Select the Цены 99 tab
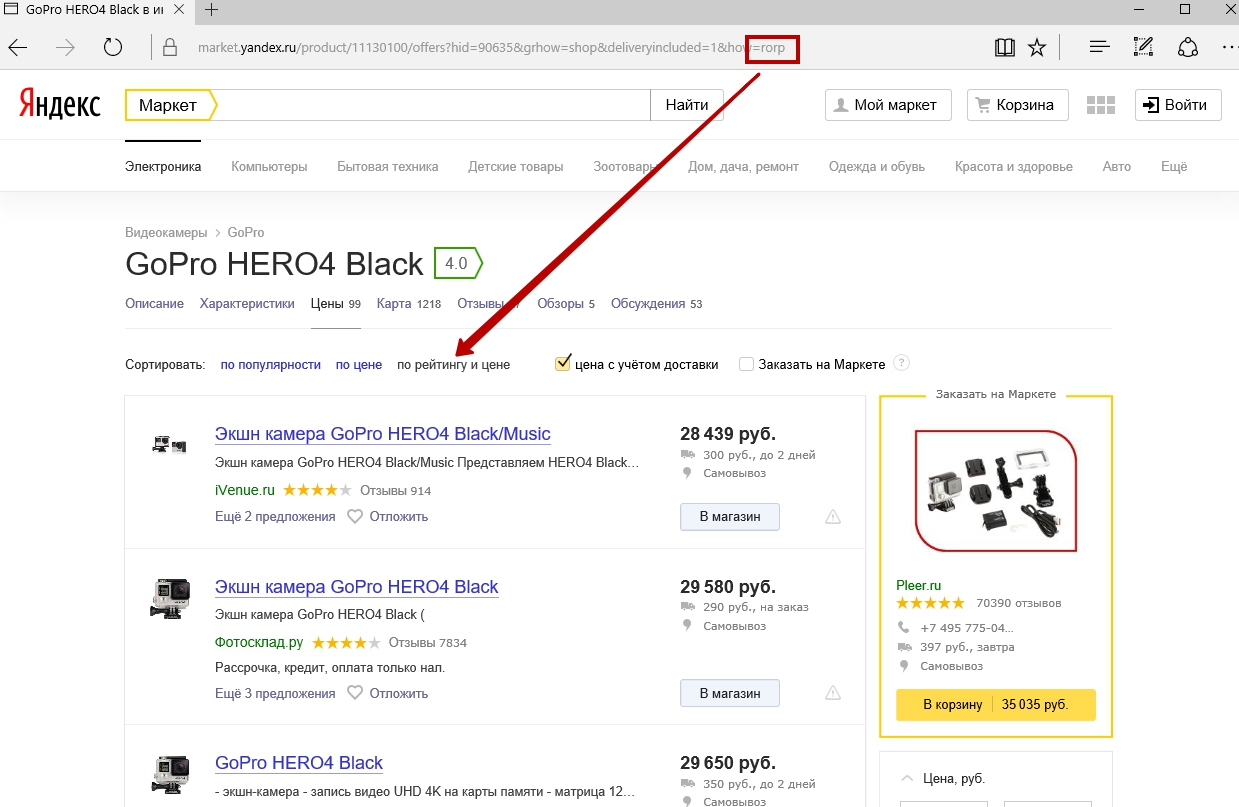The width and height of the screenshot is (1239, 807). click(336, 303)
